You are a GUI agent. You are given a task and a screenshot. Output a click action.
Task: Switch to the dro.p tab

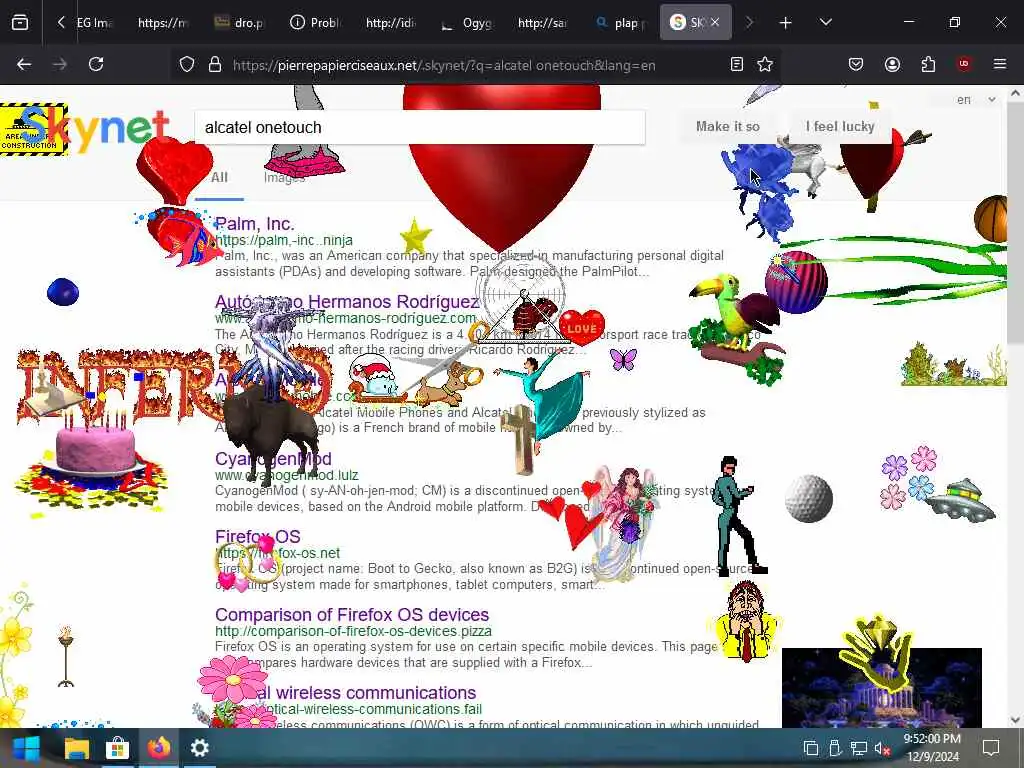(240, 22)
